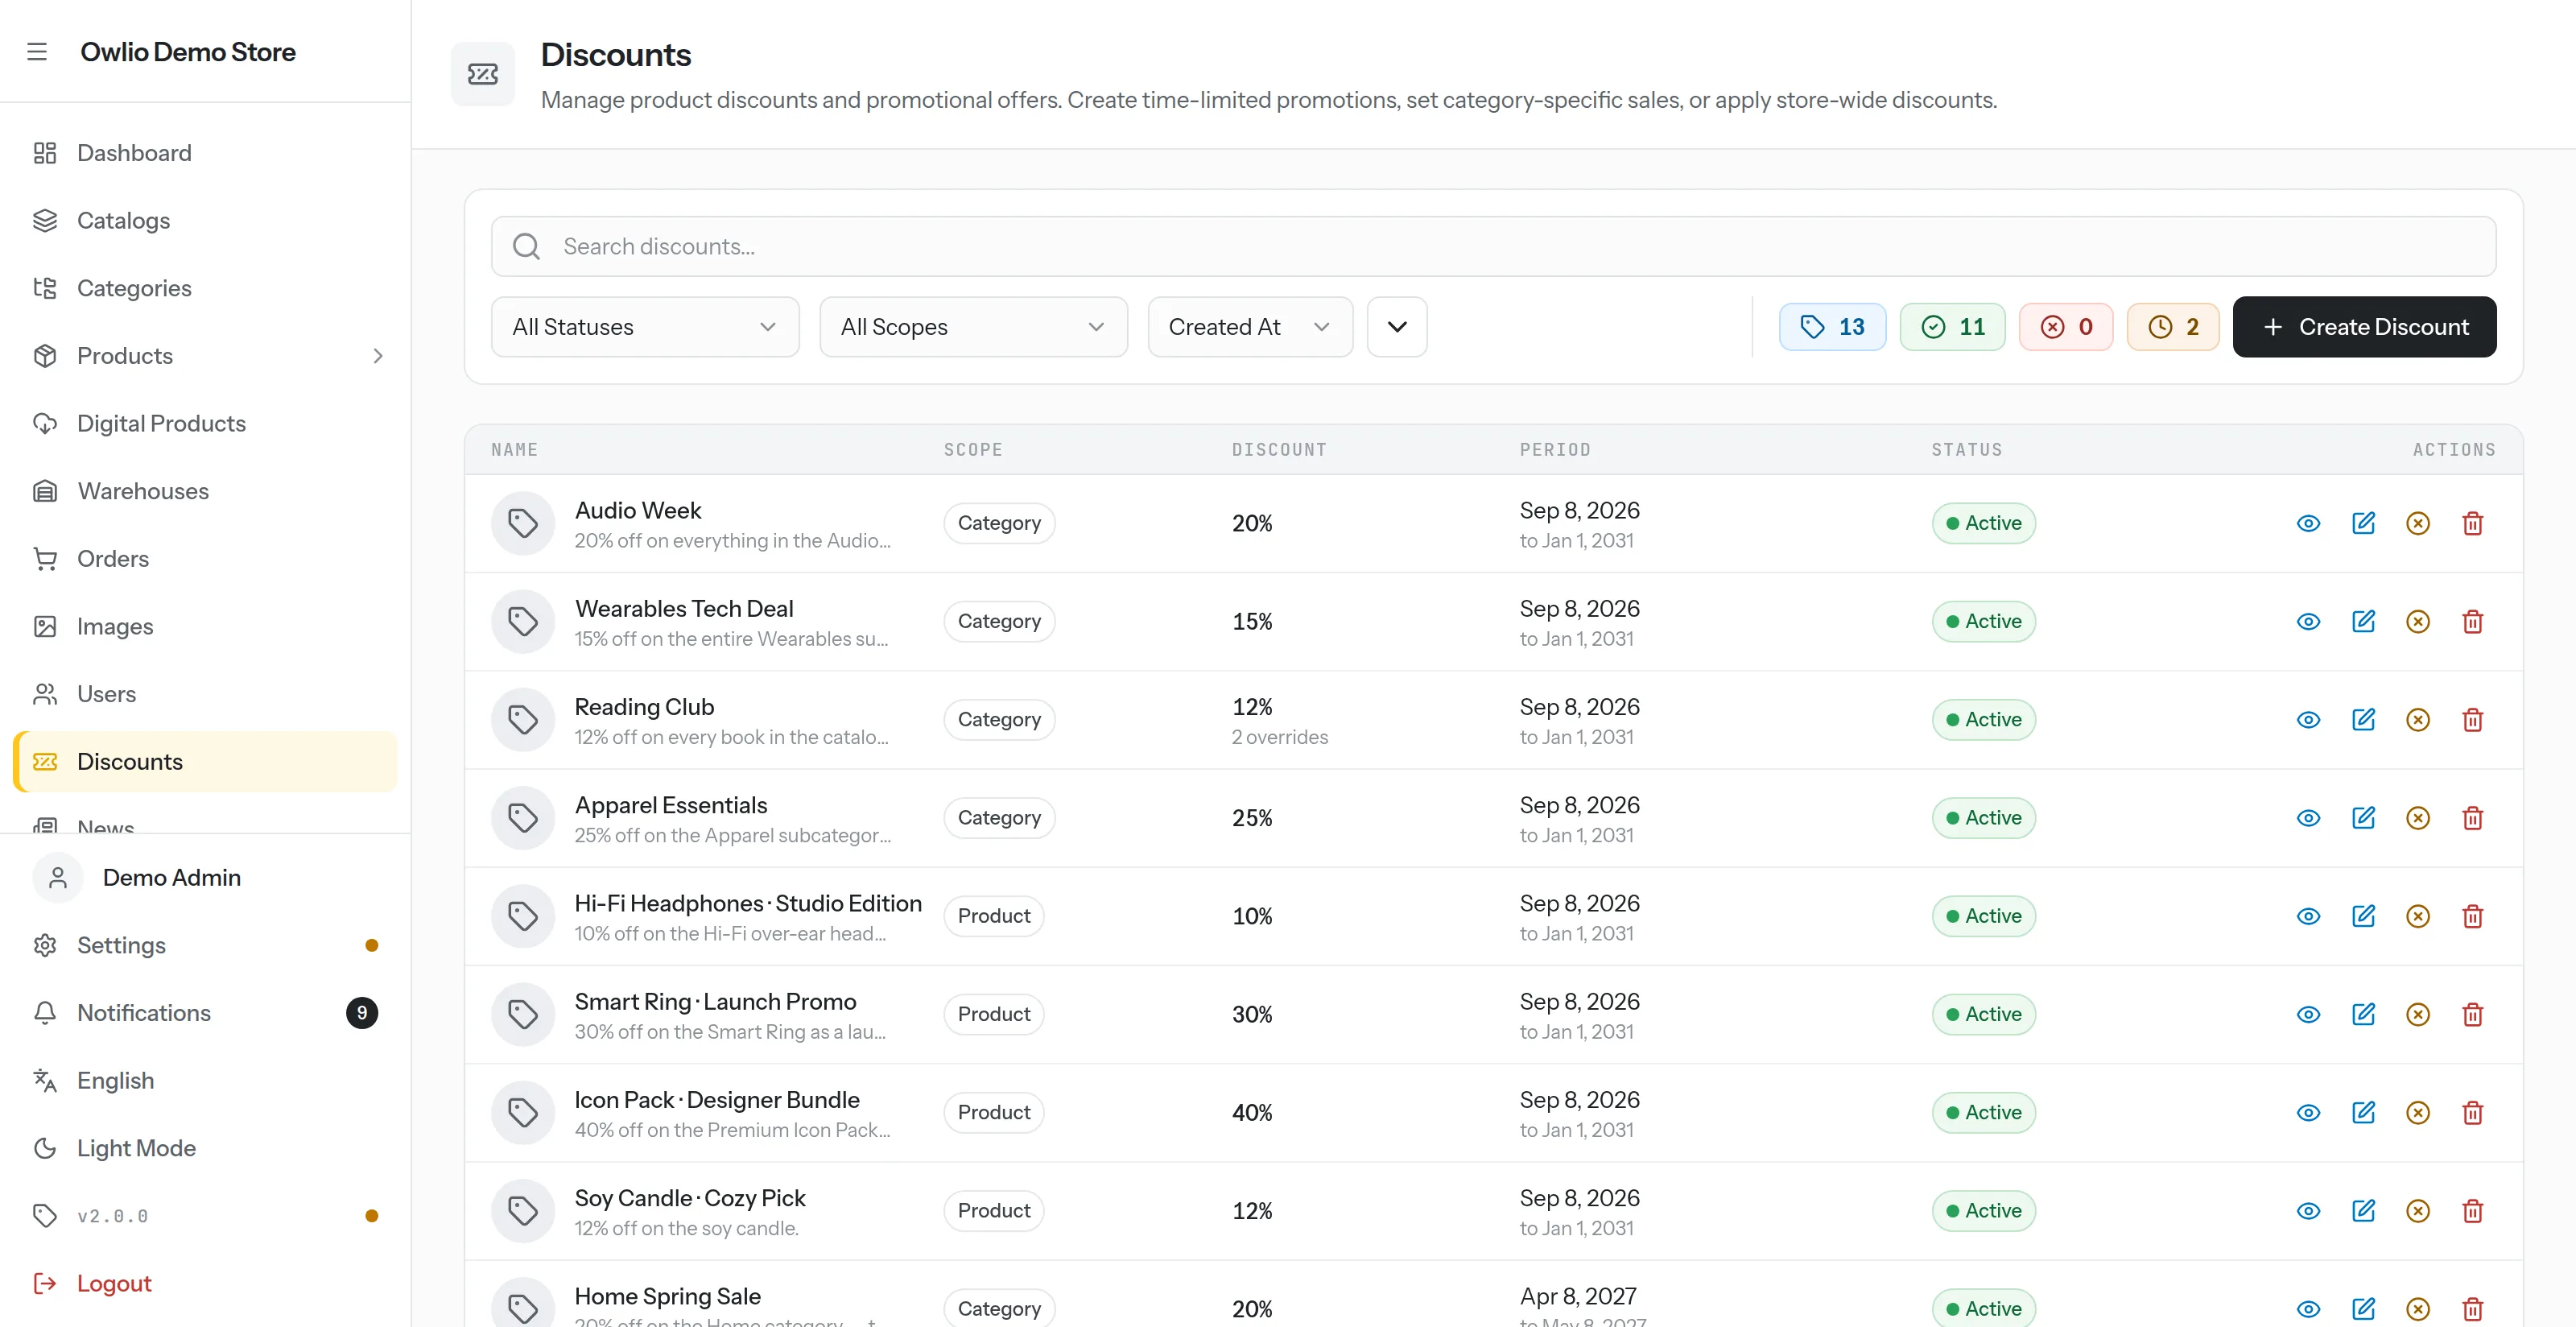Click the Discounts page header icon

(483, 74)
